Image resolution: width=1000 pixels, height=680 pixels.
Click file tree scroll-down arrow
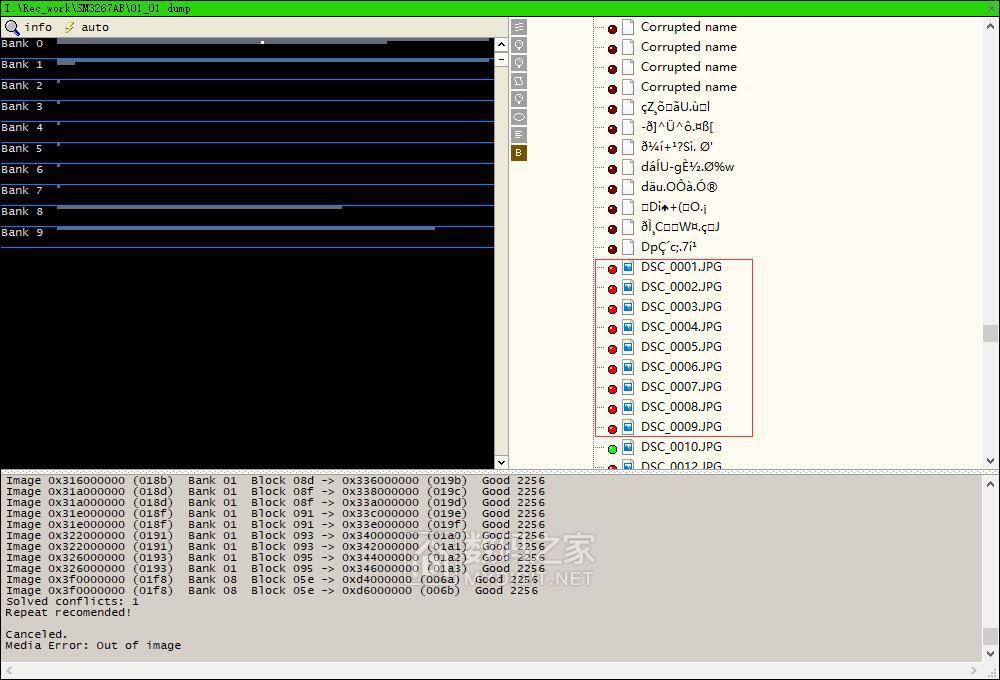(990, 461)
